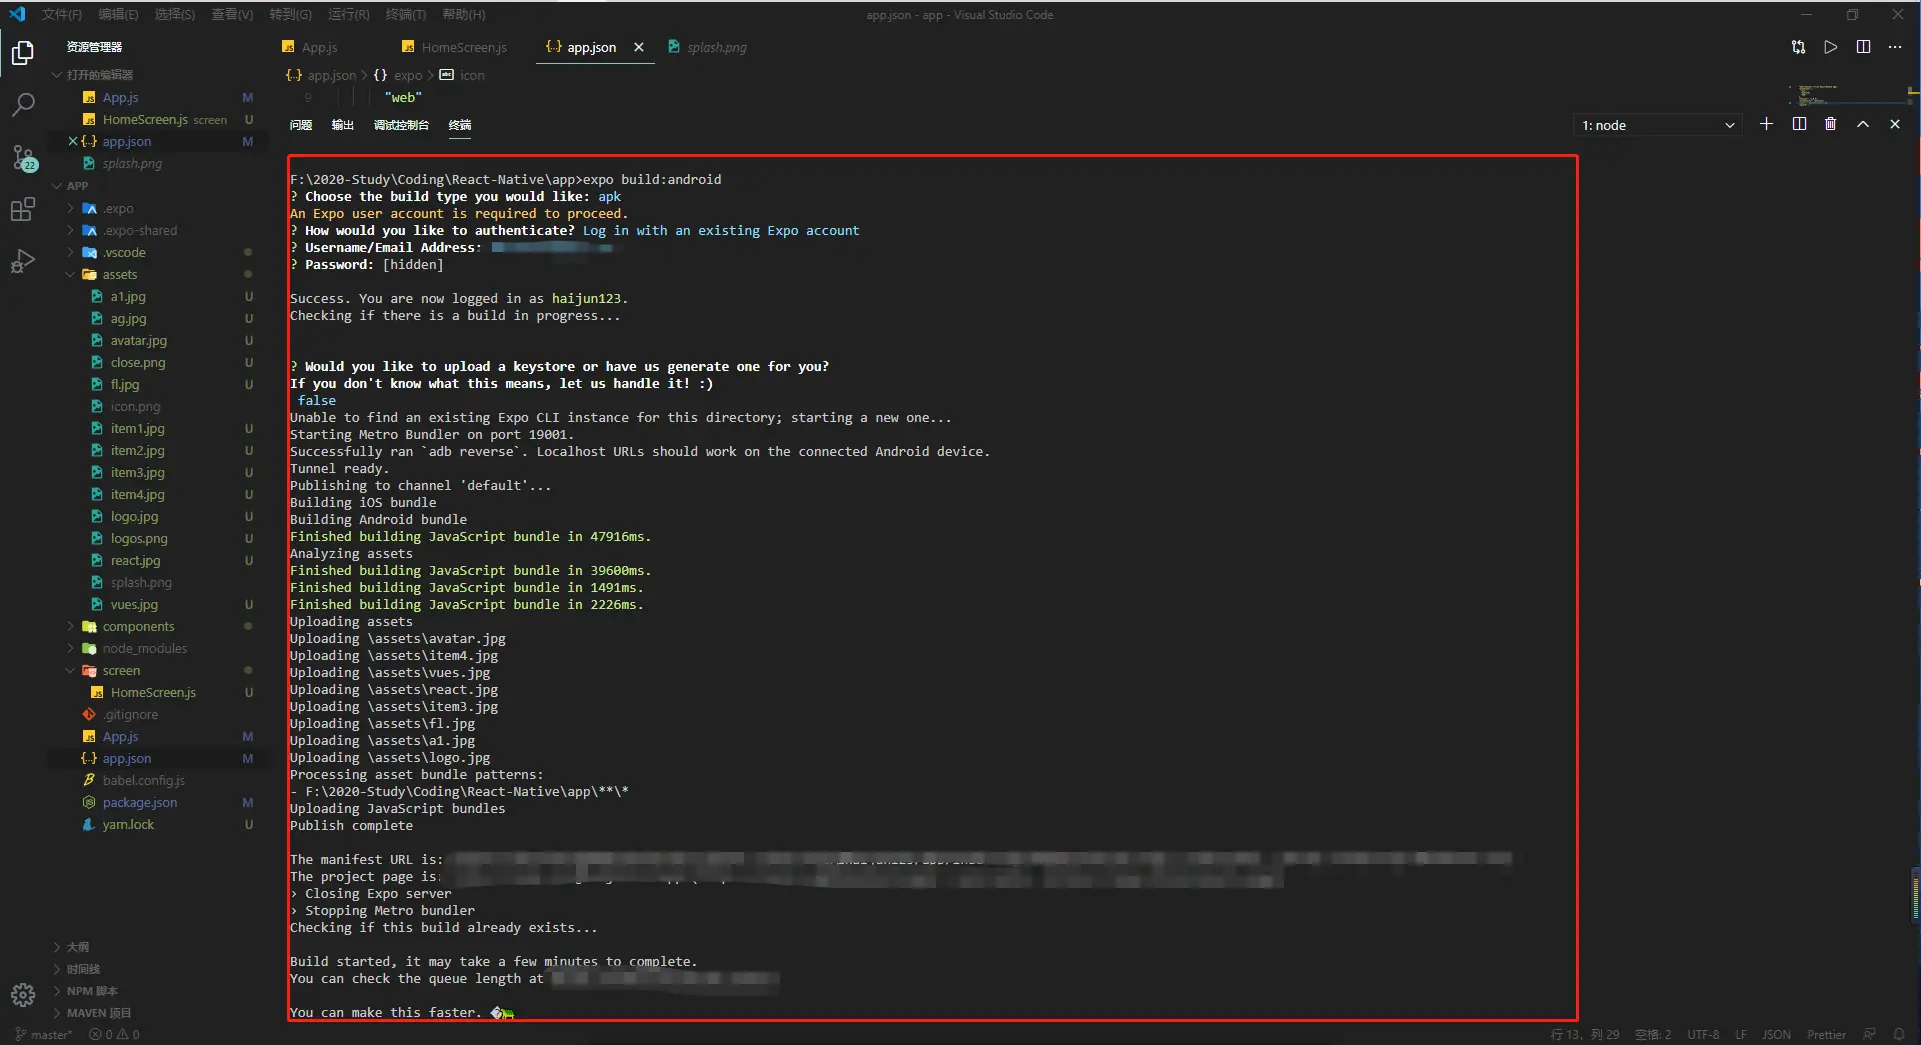The image size is (1921, 1045).
Task: Click the master git branch status item
Action: (x=43, y=1035)
